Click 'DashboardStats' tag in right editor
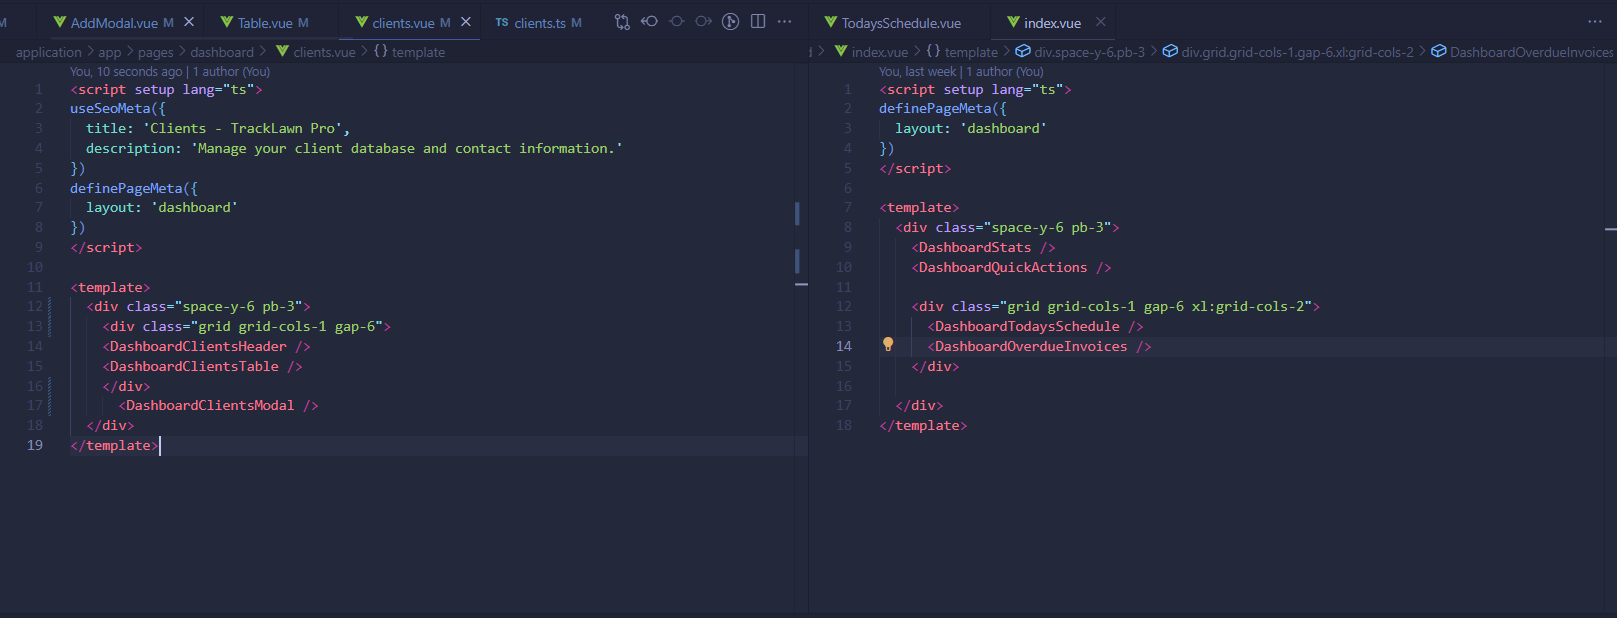Image resolution: width=1617 pixels, height=618 pixels. click(975, 247)
